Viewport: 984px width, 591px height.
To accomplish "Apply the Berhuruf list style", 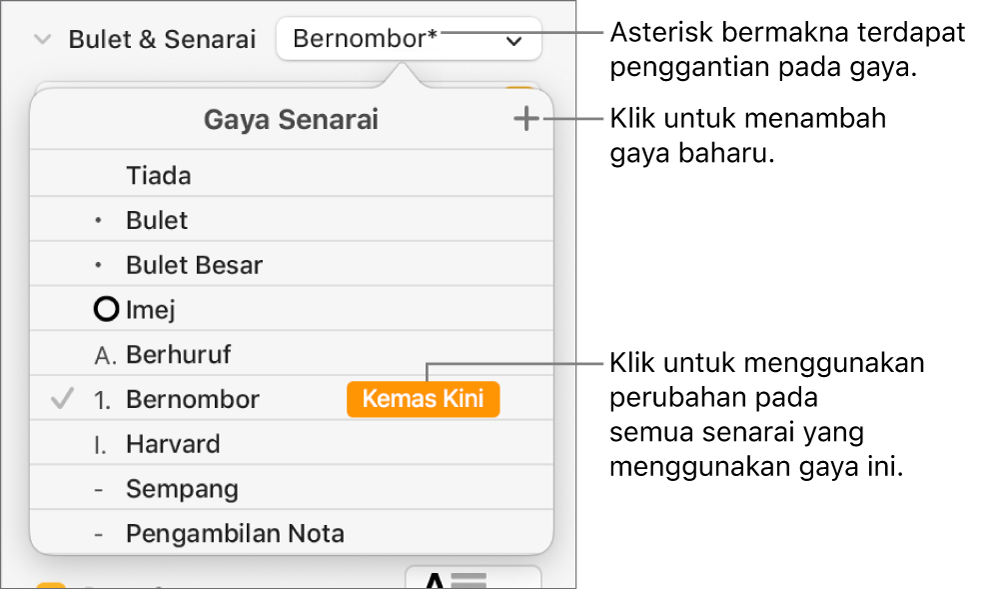I will point(179,355).
